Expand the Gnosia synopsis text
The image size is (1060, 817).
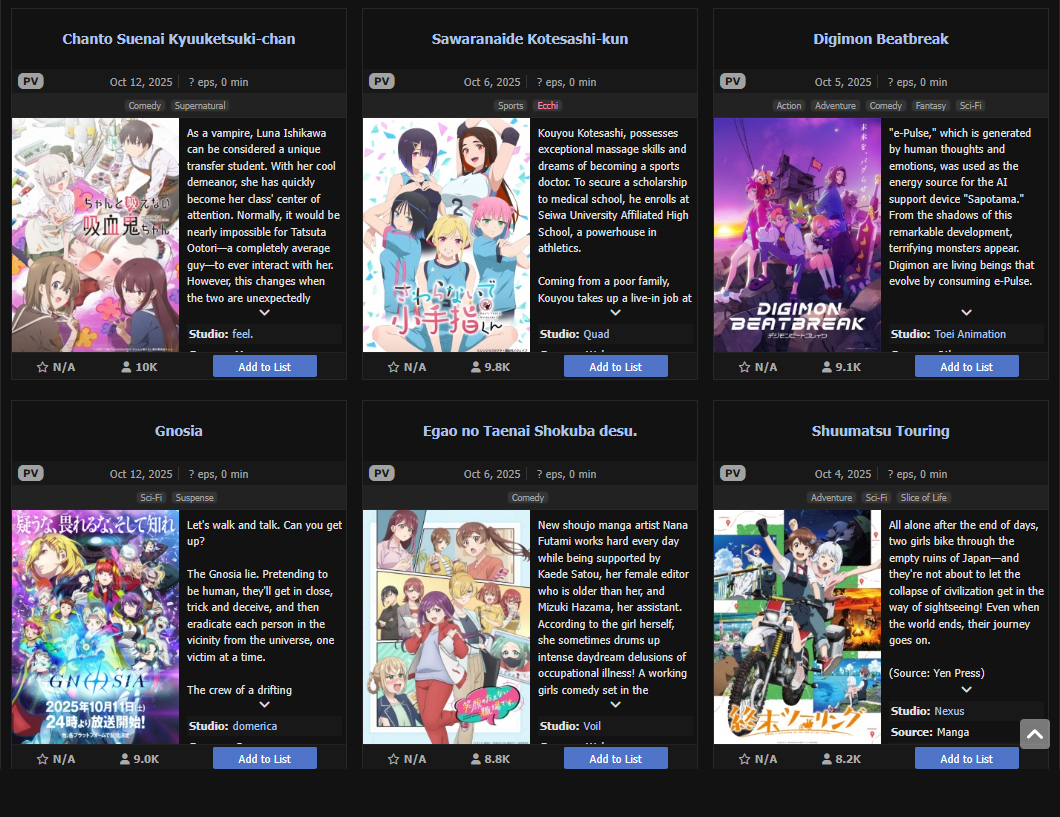click(264, 704)
